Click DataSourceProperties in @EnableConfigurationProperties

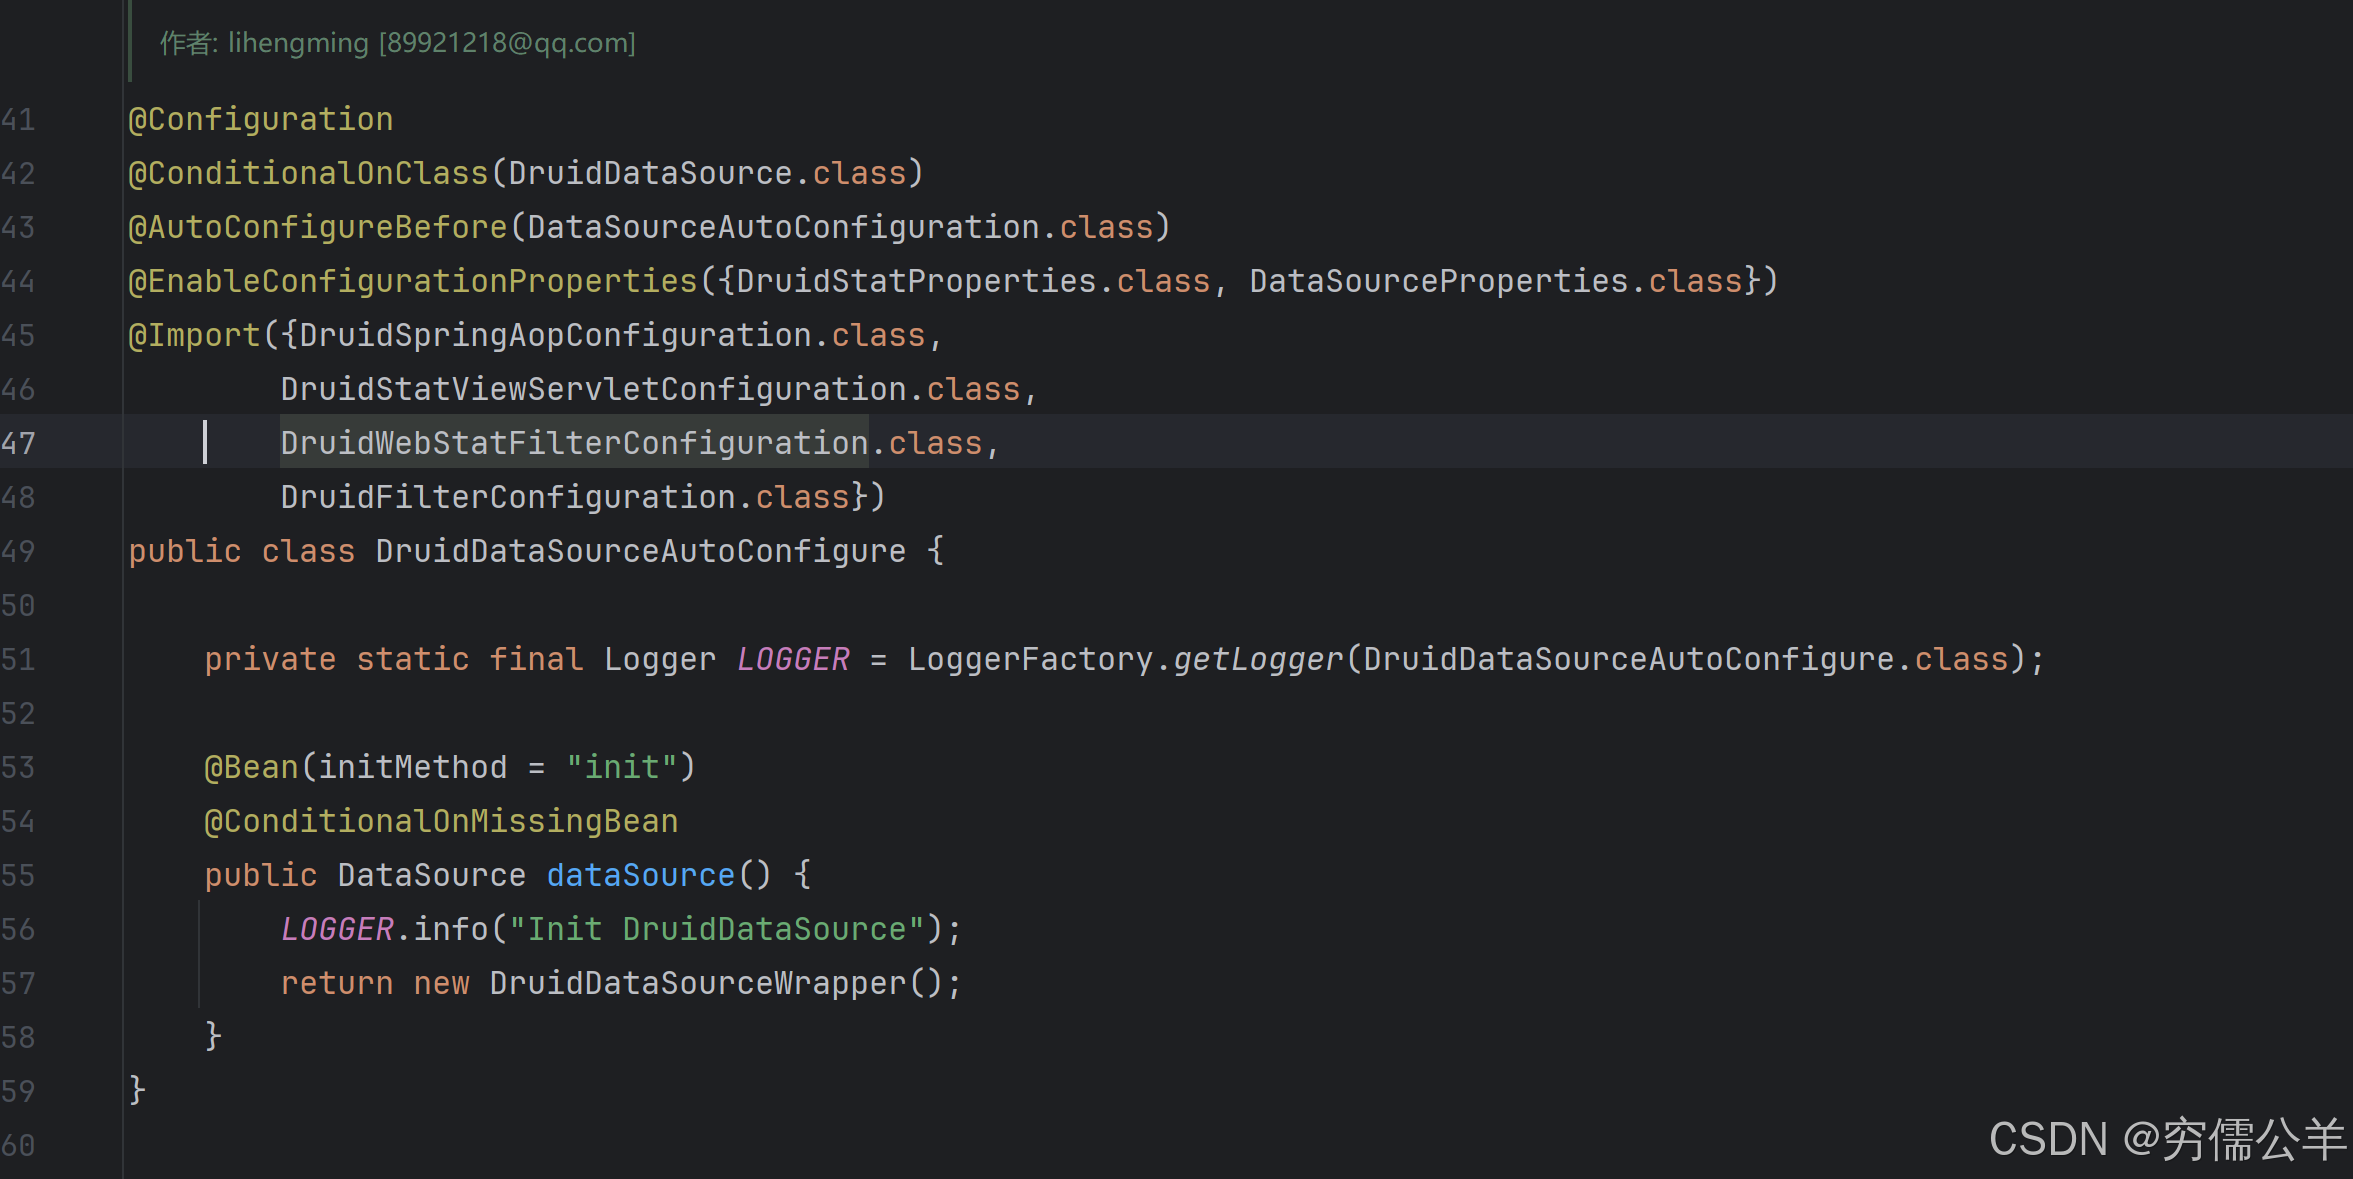coord(1438,282)
